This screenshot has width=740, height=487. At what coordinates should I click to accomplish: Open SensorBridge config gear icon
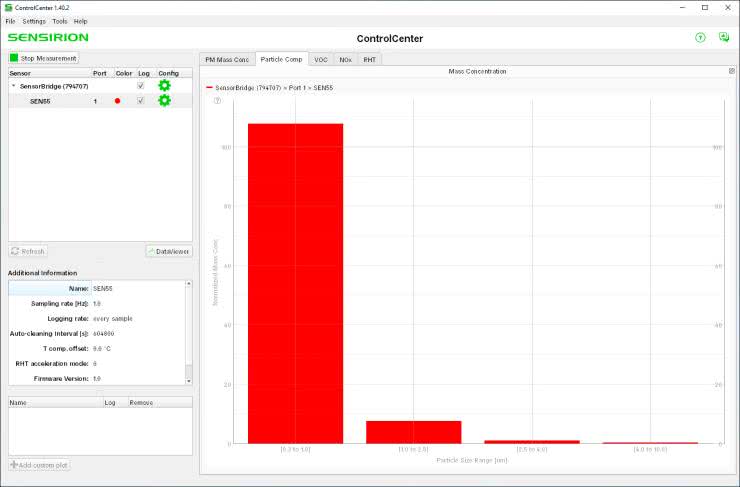(164, 86)
